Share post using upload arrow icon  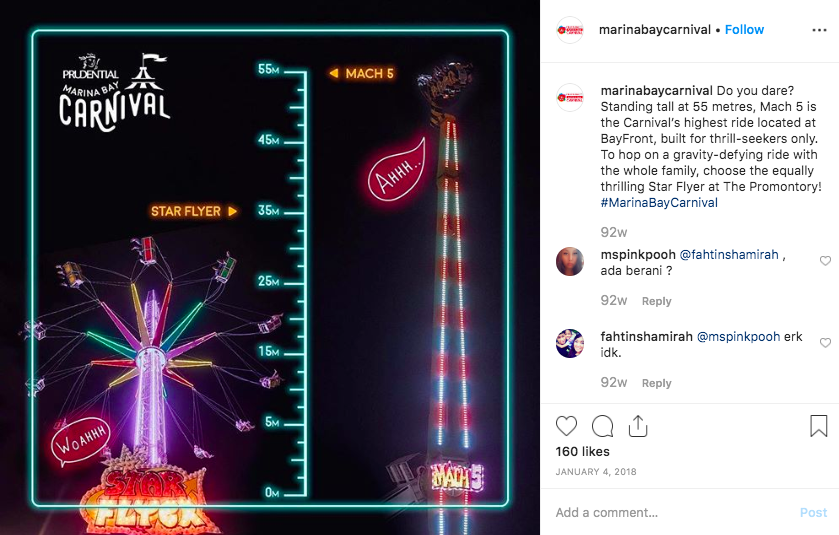point(638,426)
